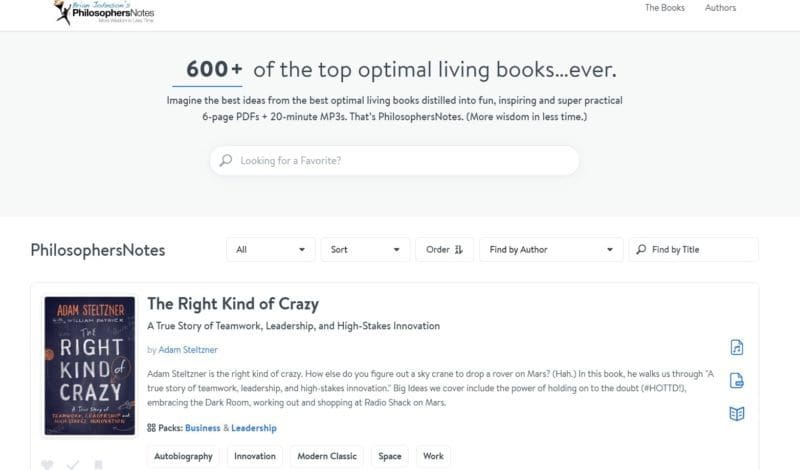Open the Sort dropdown

point(365,250)
